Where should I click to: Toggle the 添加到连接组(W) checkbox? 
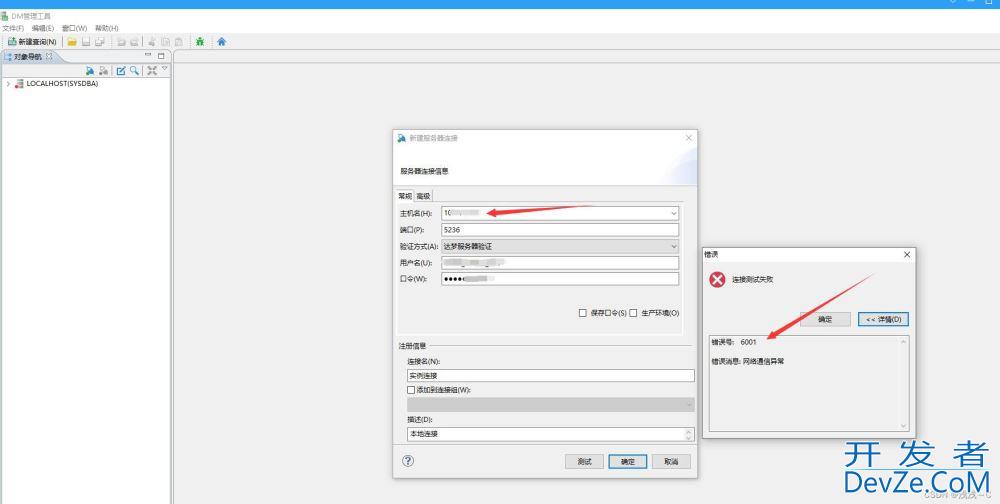click(411, 390)
